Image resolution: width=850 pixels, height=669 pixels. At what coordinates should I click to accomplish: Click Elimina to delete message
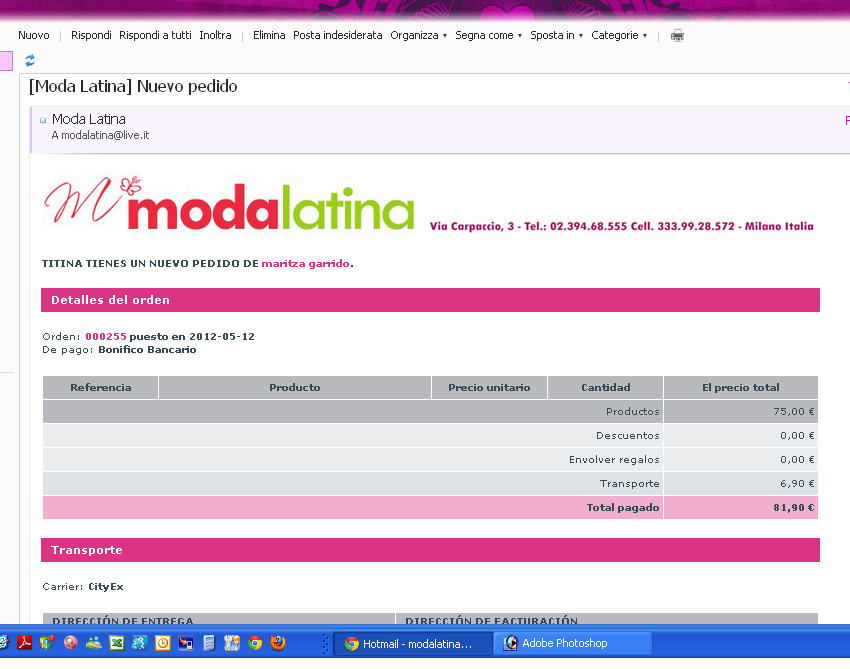(269, 35)
